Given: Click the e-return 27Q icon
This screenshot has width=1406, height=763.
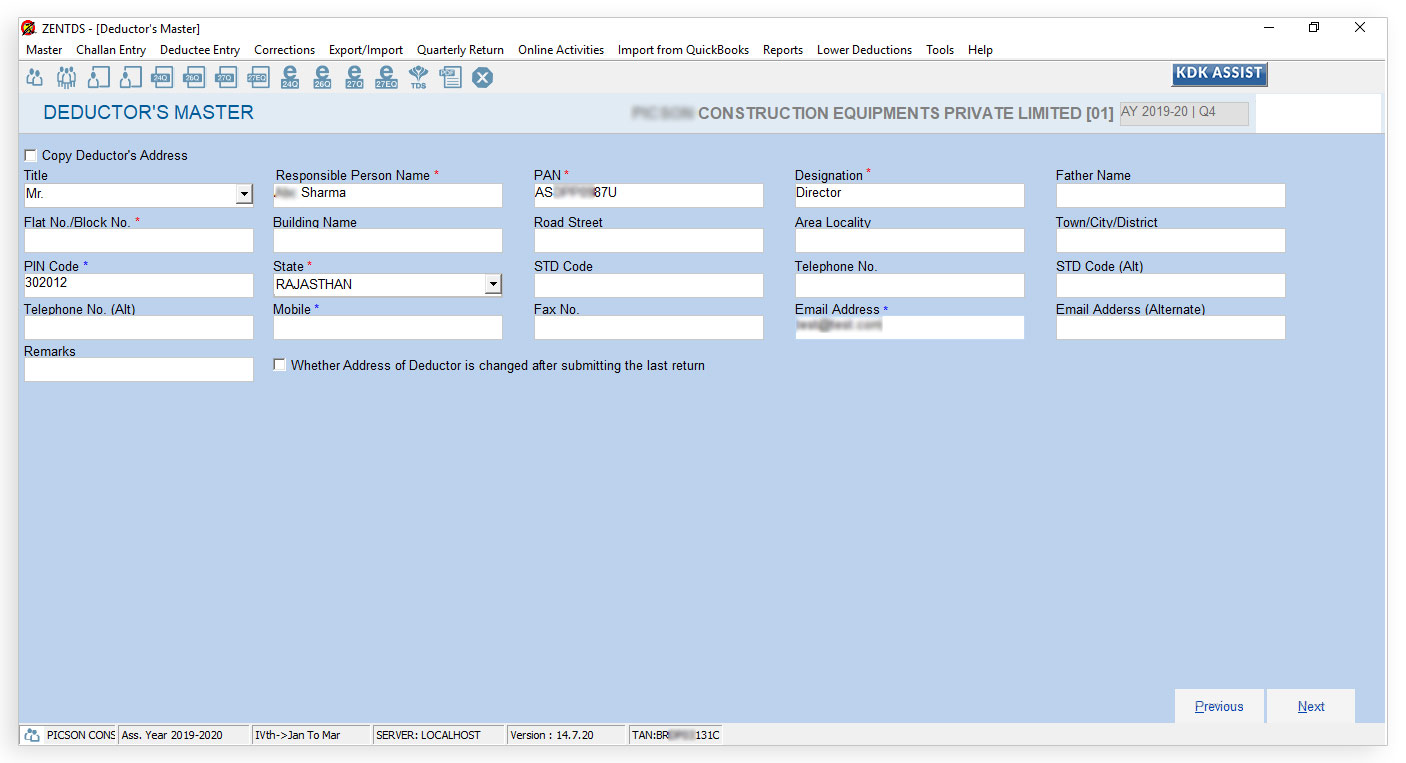Looking at the screenshot, I should (354, 77).
